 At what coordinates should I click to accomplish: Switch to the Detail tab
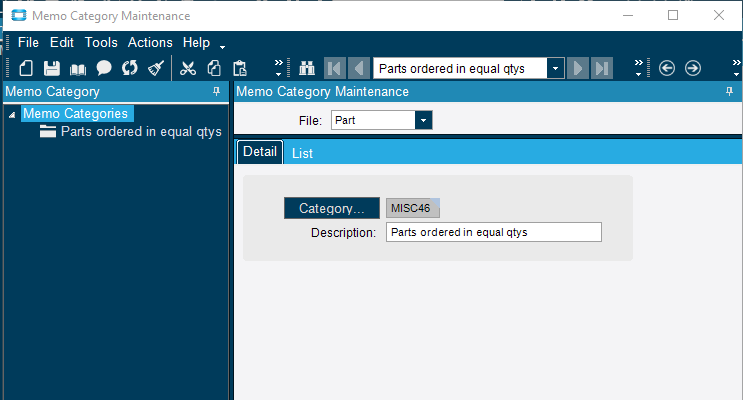pyautogui.click(x=260, y=152)
